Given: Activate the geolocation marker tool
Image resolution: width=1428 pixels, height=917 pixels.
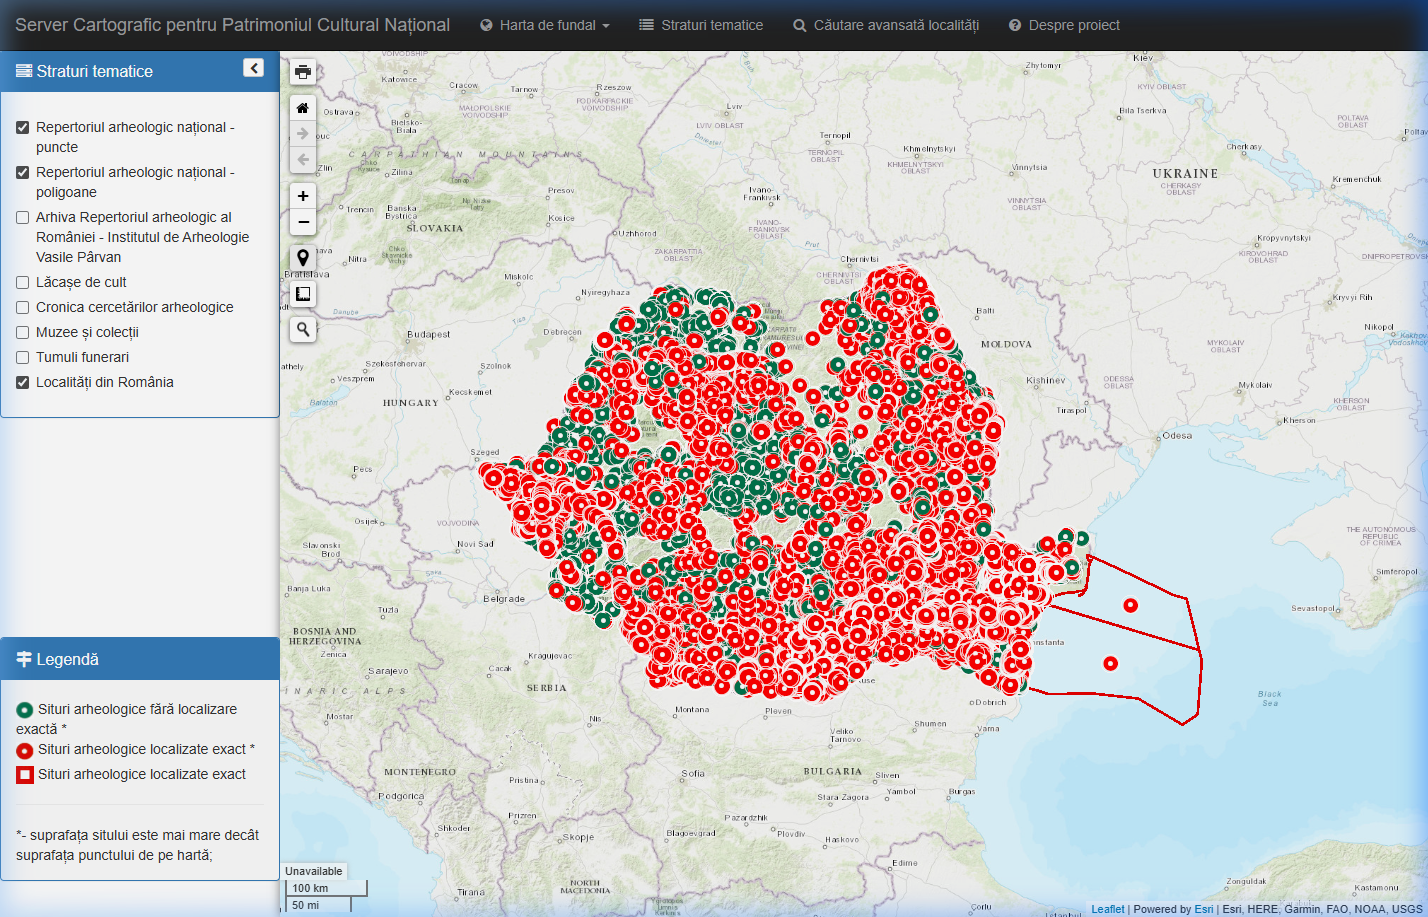Looking at the screenshot, I should pyautogui.click(x=302, y=257).
